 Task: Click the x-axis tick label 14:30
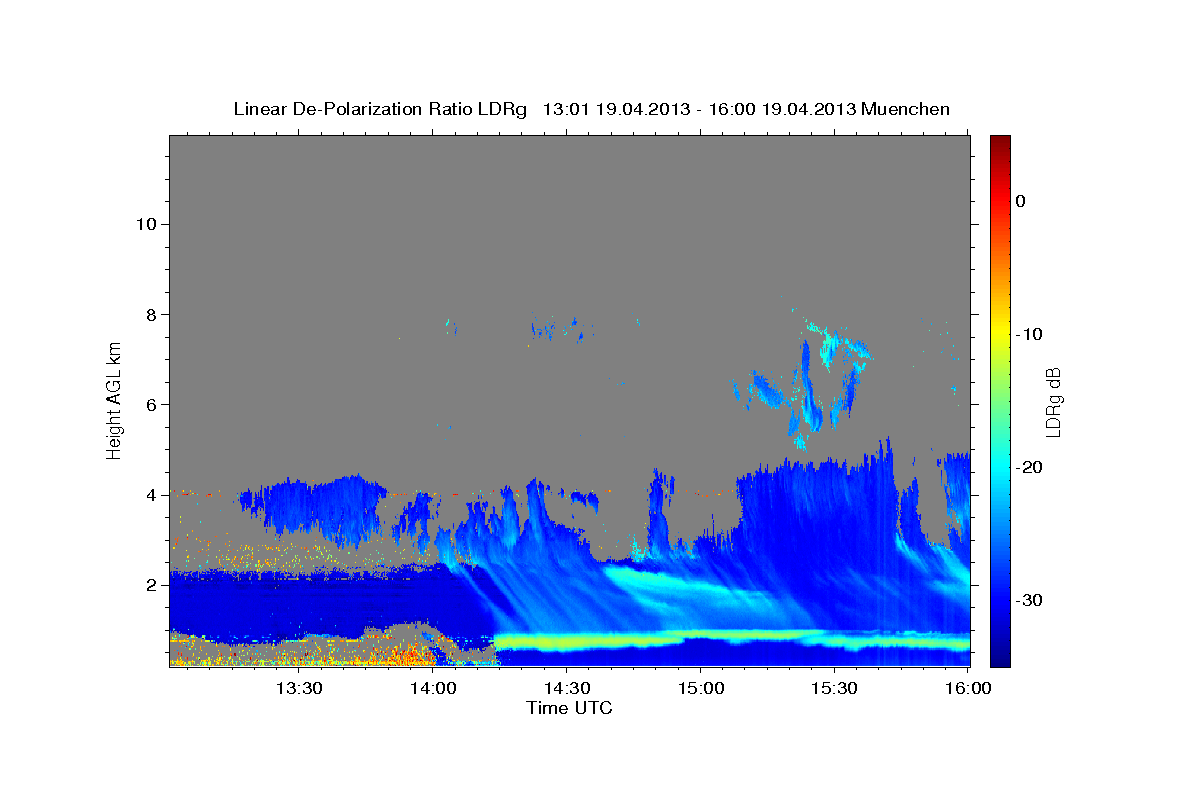click(567, 688)
